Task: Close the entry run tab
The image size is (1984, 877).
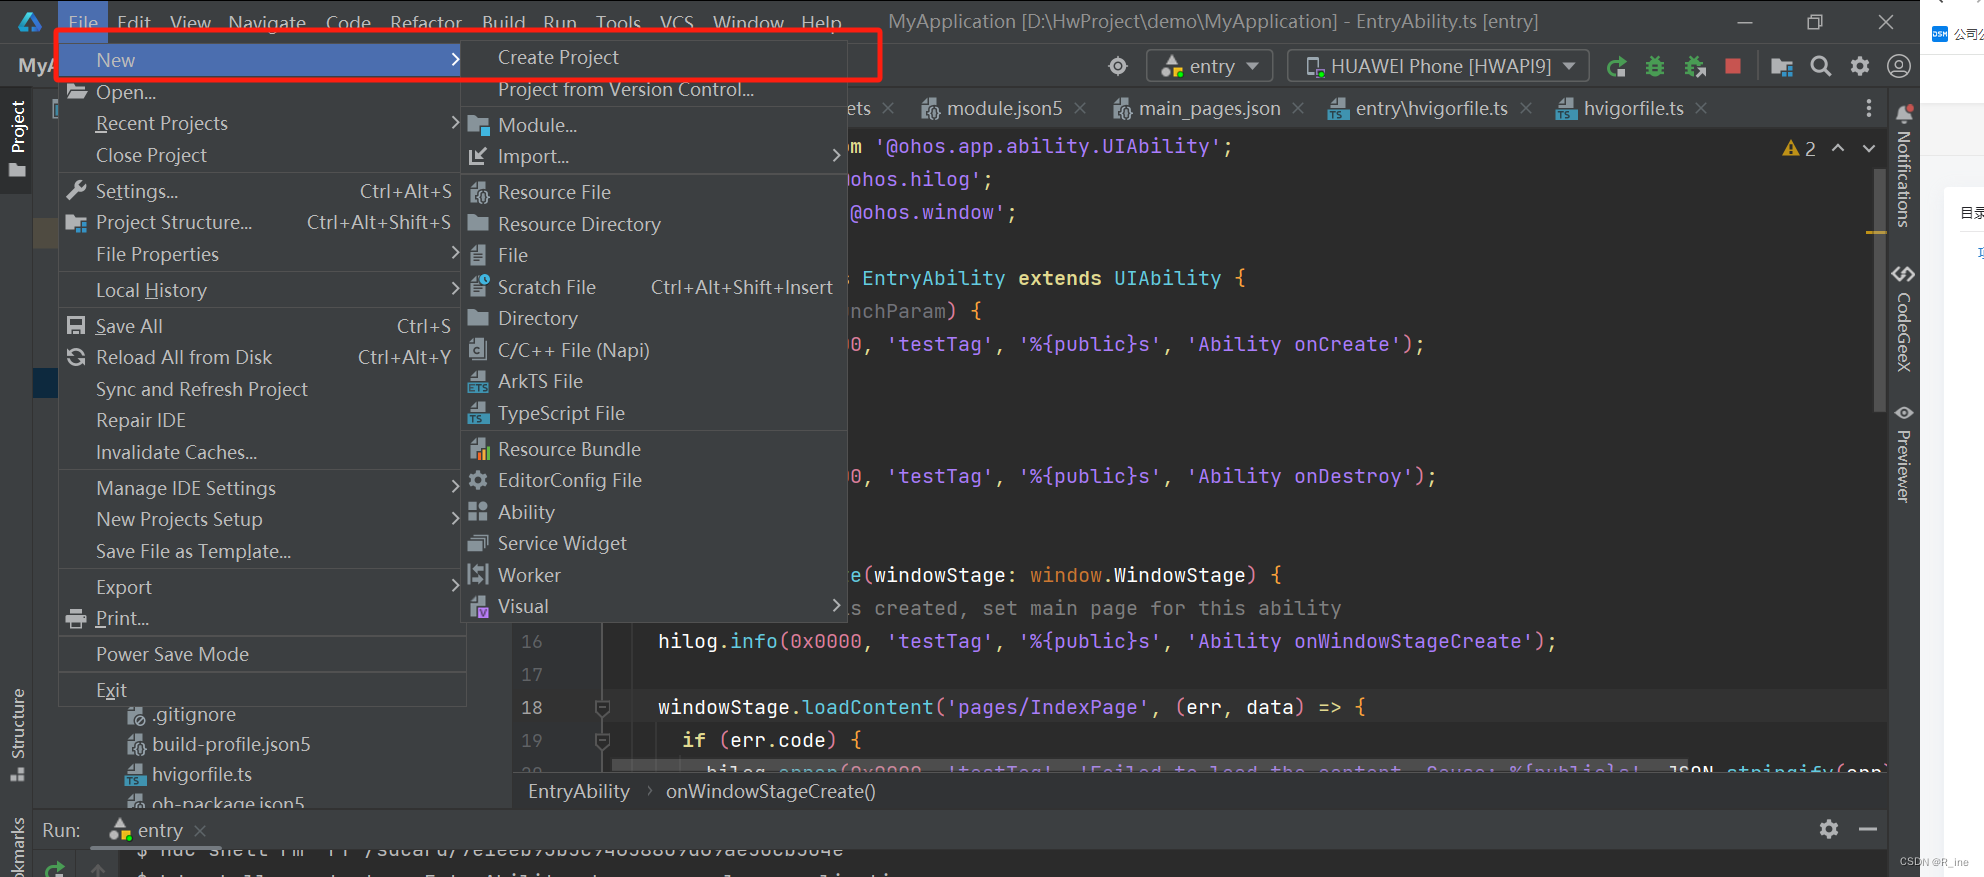Action: 200,831
